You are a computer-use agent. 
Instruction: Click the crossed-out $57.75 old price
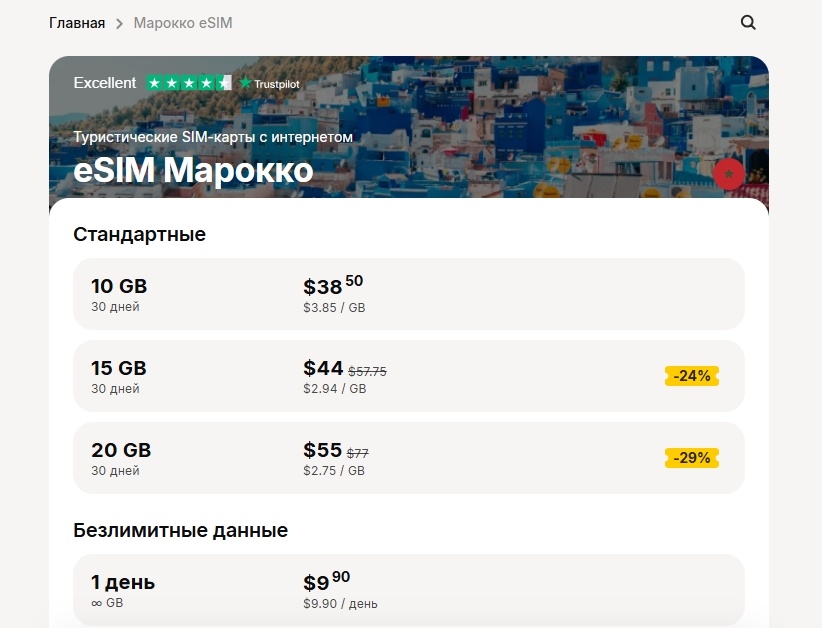coord(367,371)
